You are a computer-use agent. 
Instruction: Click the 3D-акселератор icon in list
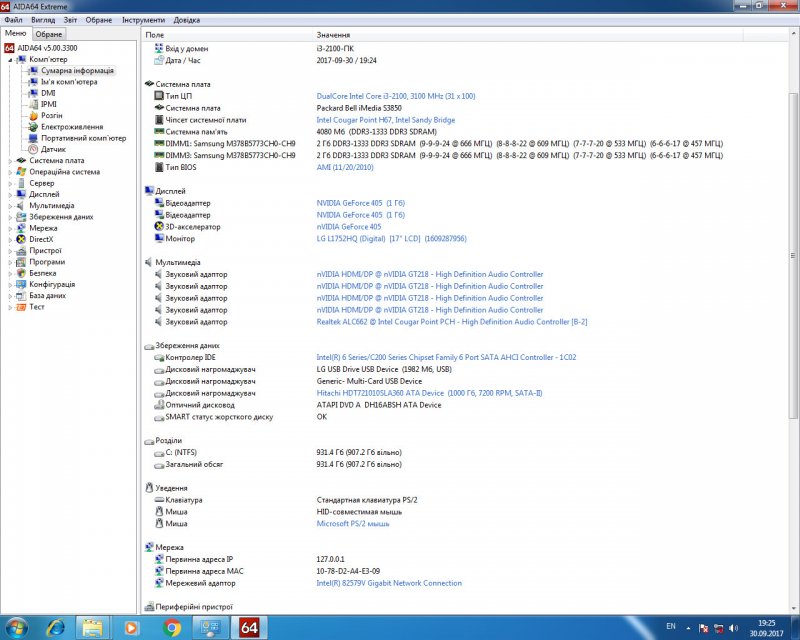point(158,227)
